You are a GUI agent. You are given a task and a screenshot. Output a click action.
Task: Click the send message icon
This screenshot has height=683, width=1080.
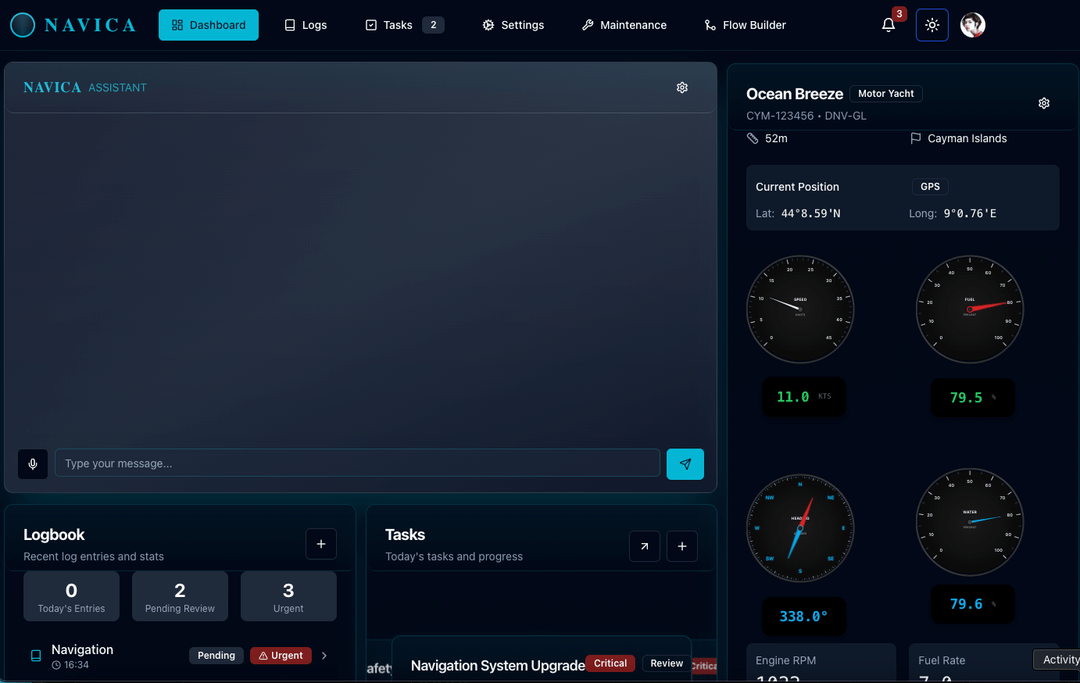685,464
